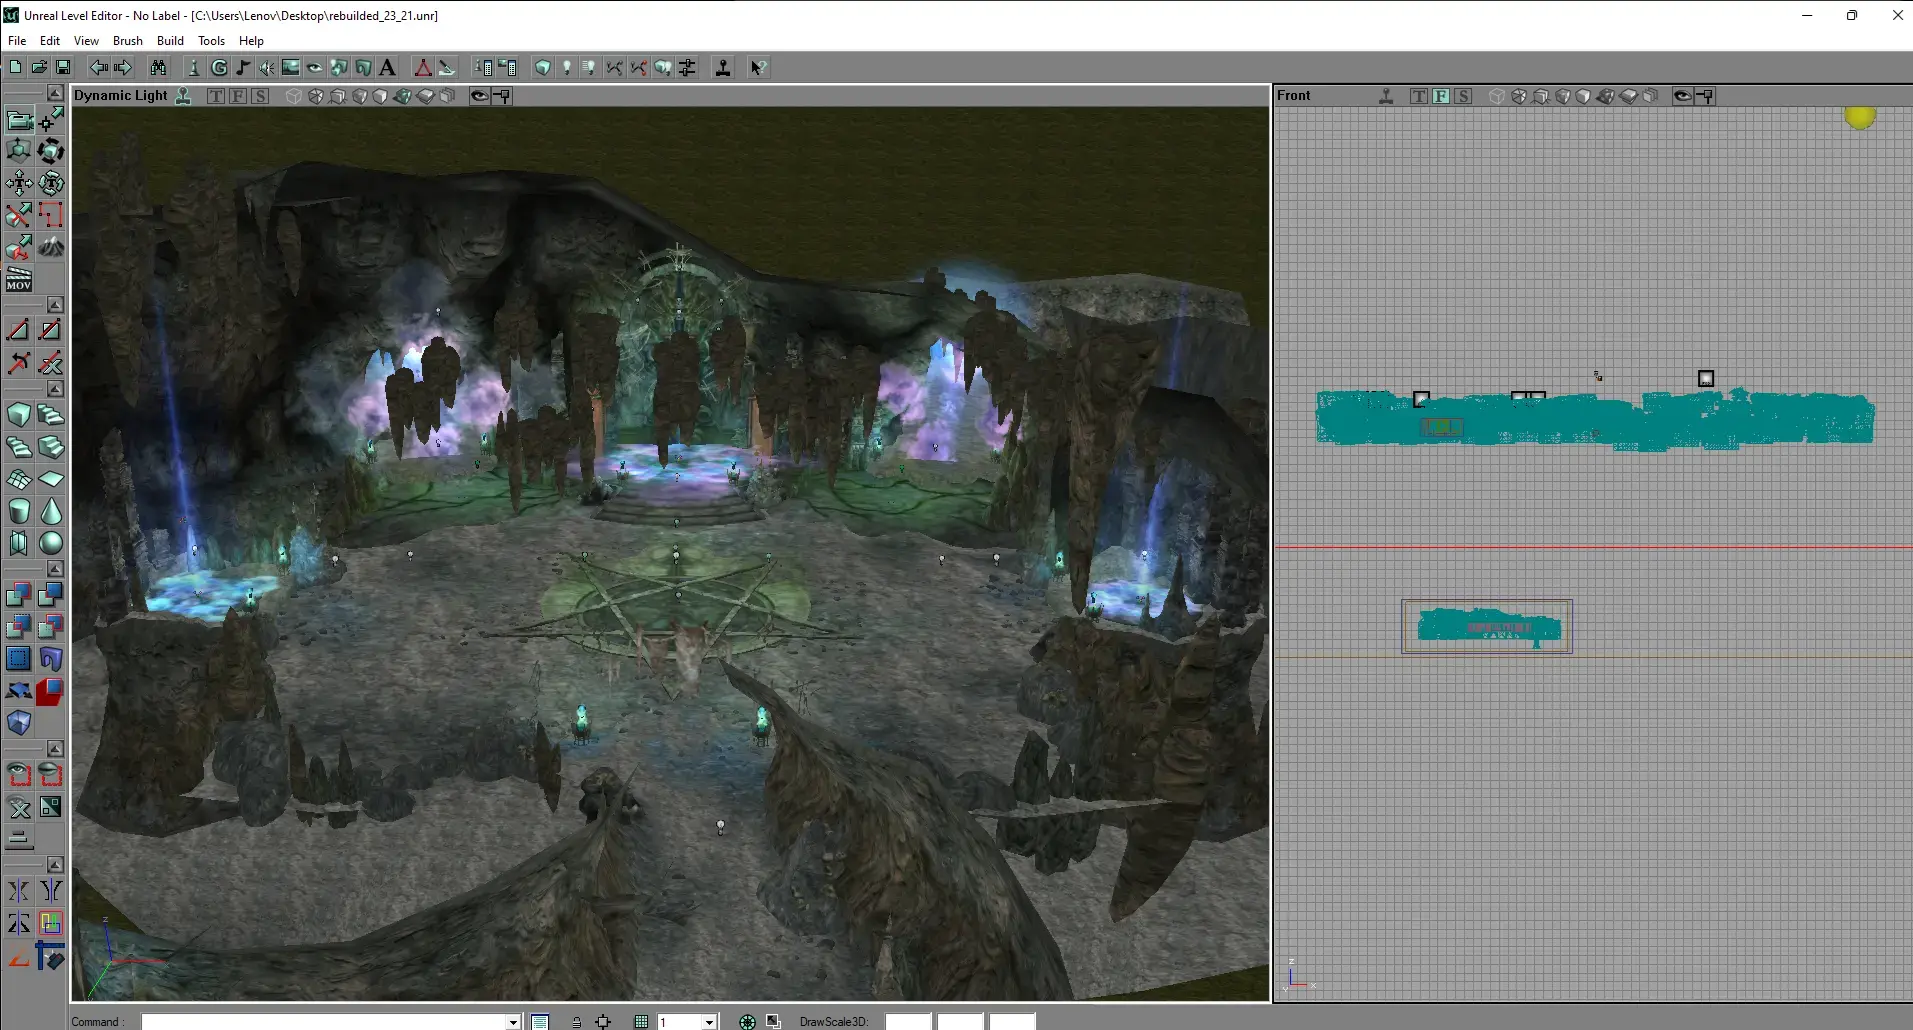Open the Help menu
The height and width of the screenshot is (1030, 1913).
pos(251,41)
